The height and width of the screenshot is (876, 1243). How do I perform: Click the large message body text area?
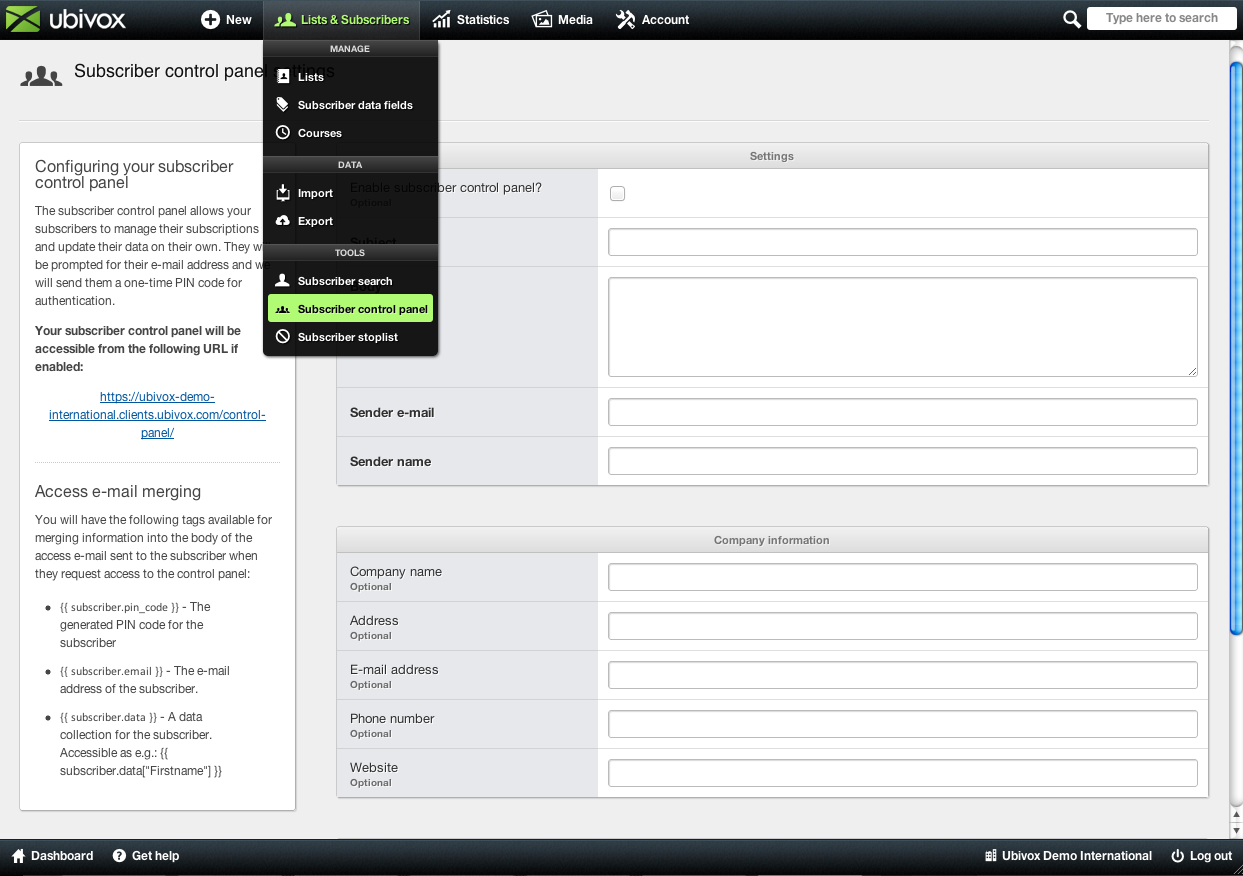point(903,327)
